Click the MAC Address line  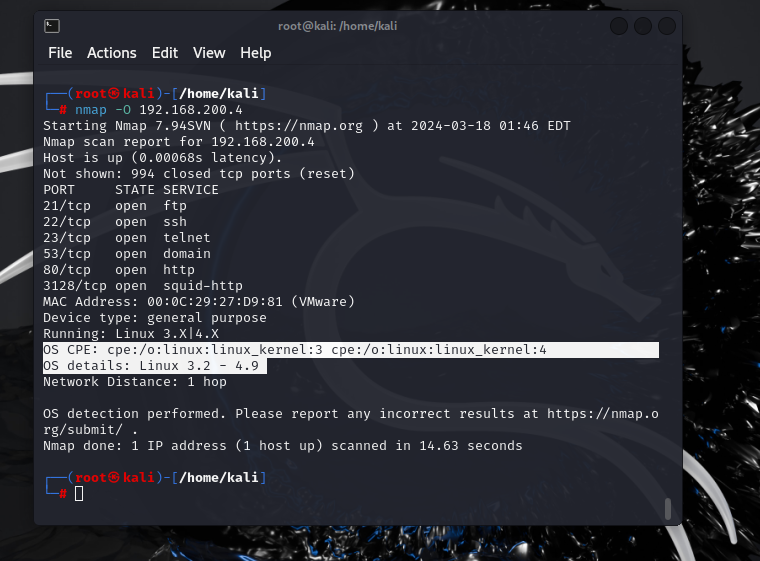[x=199, y=302]
